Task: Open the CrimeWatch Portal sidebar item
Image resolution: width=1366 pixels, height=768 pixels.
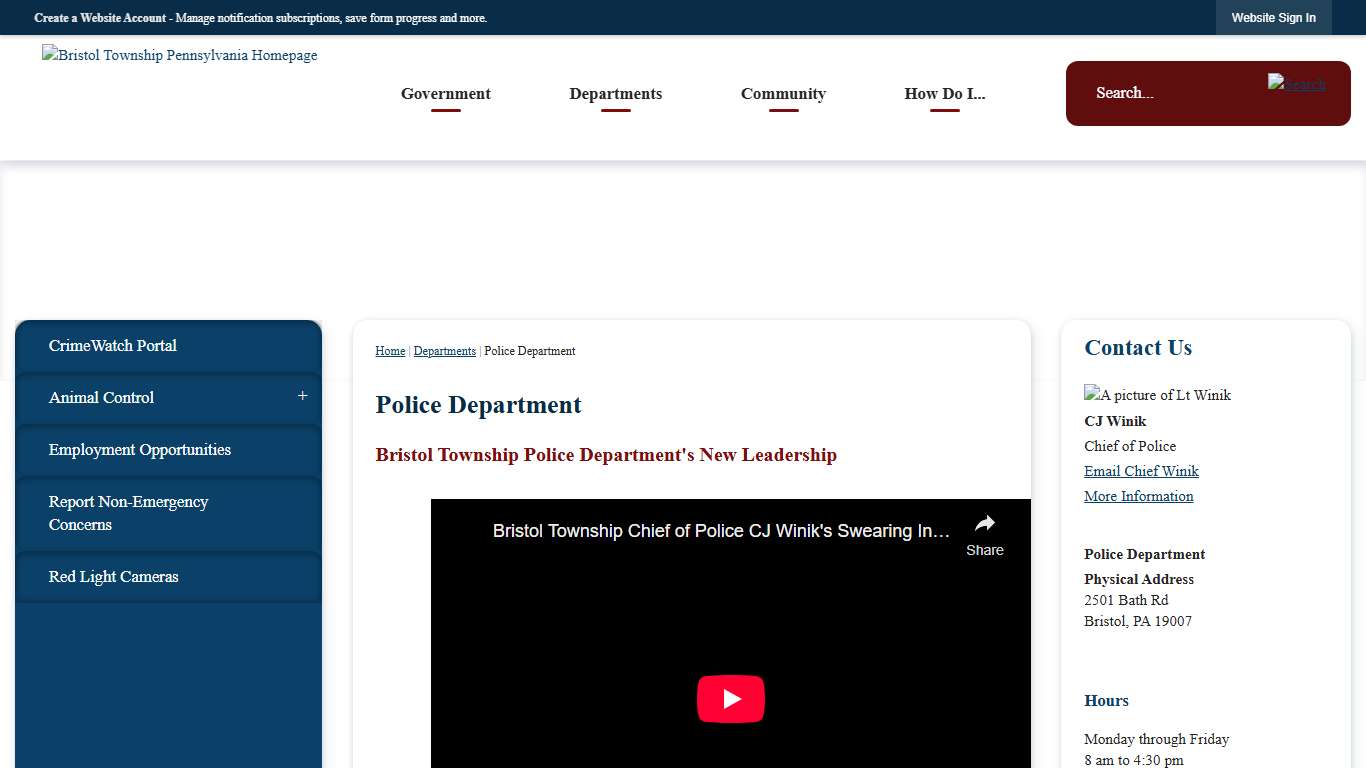Action: [x=113, y=346]
